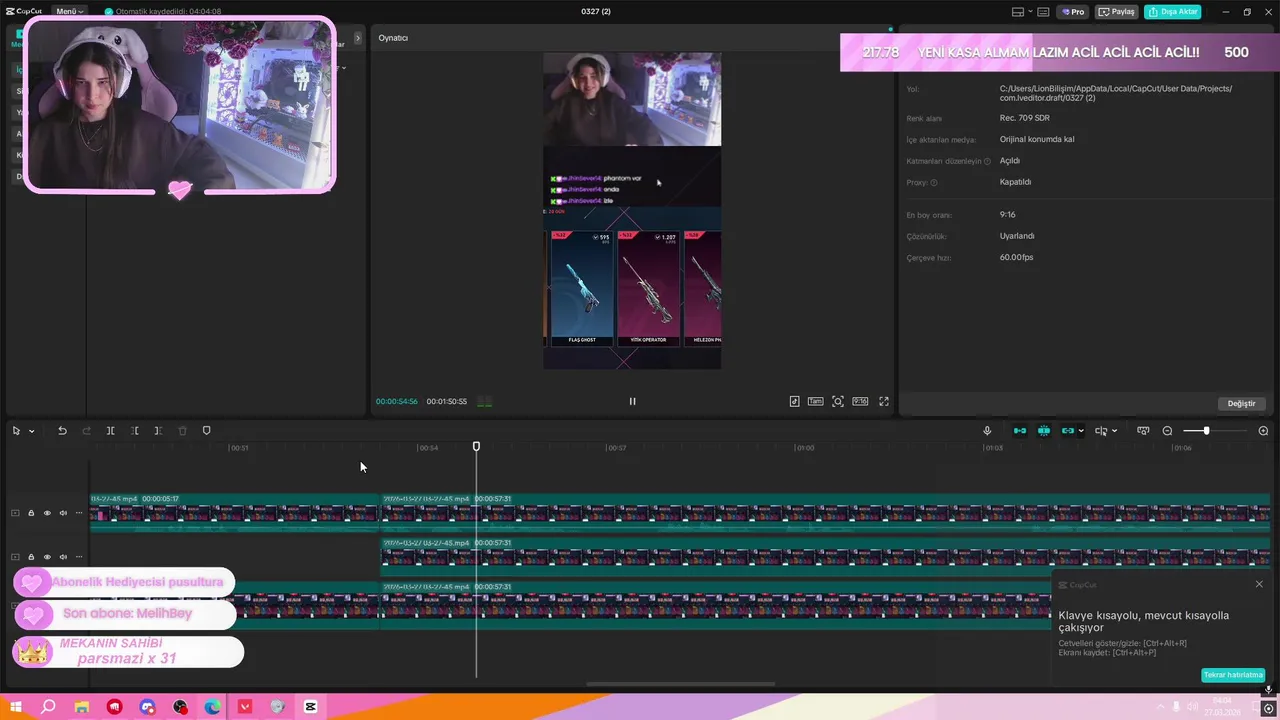Start voice recording with the microphone icon
The width and height of the screenshot is (1280, 720).
click(987, 431)
